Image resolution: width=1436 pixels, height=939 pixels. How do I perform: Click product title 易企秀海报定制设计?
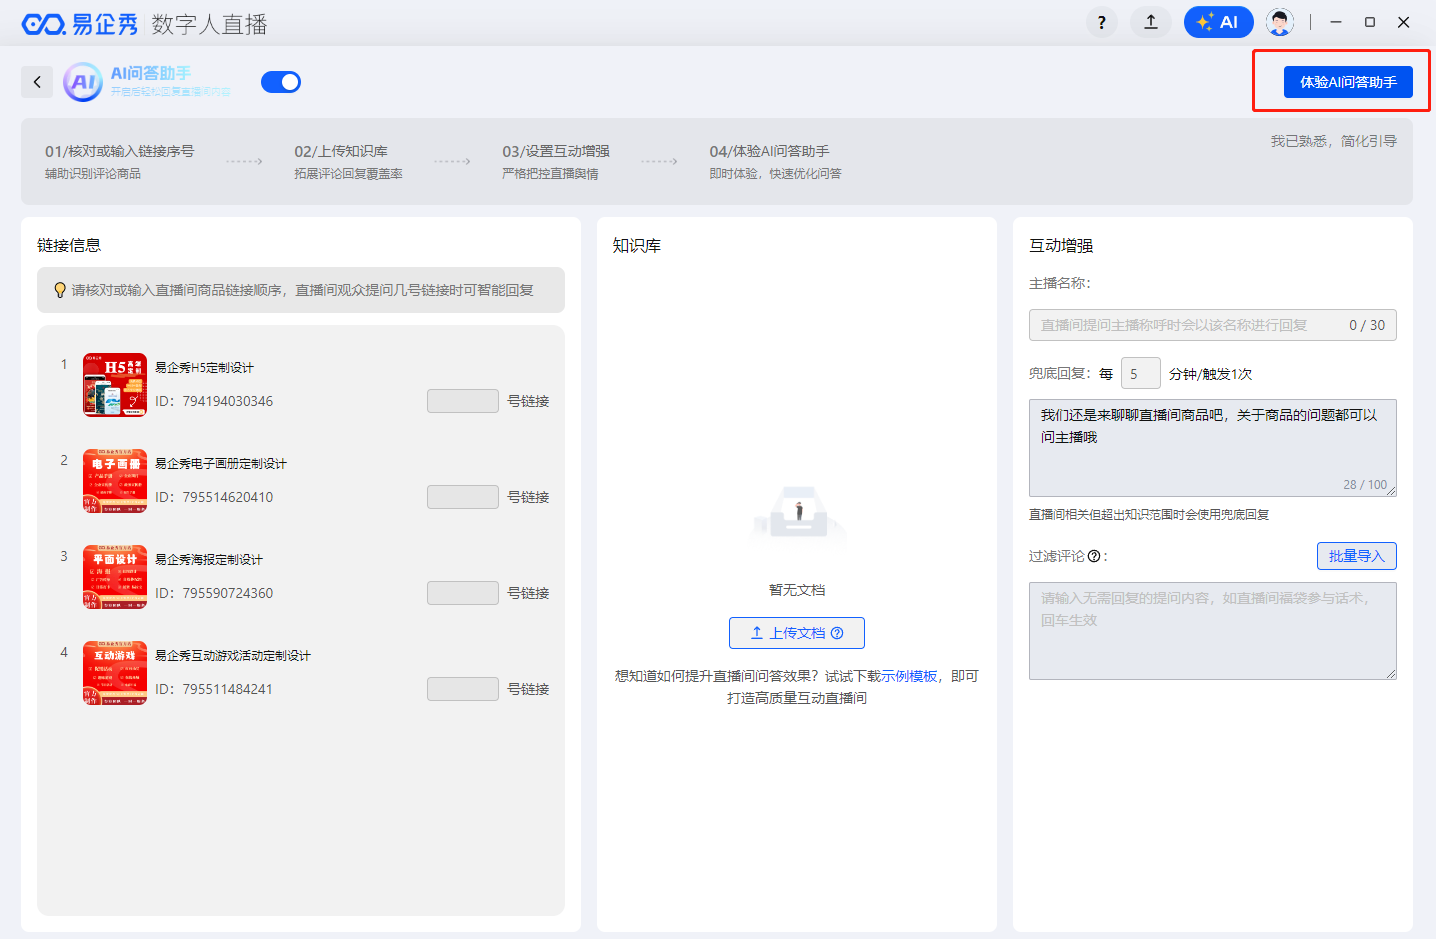coord(208,560)
